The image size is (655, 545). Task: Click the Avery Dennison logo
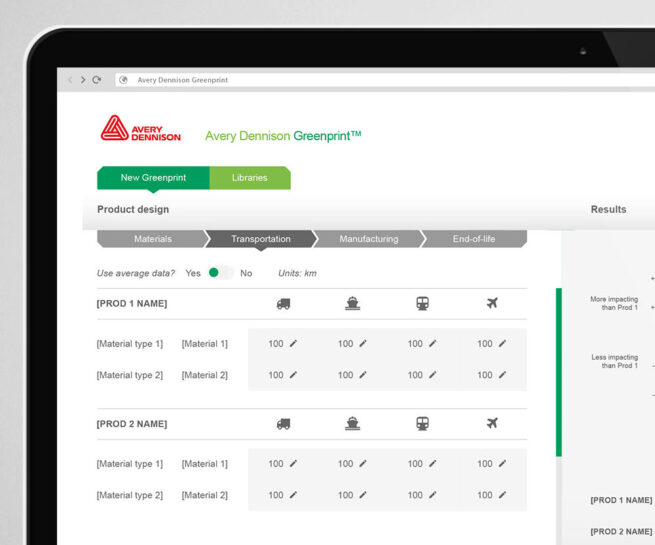[x=141, y=128]
